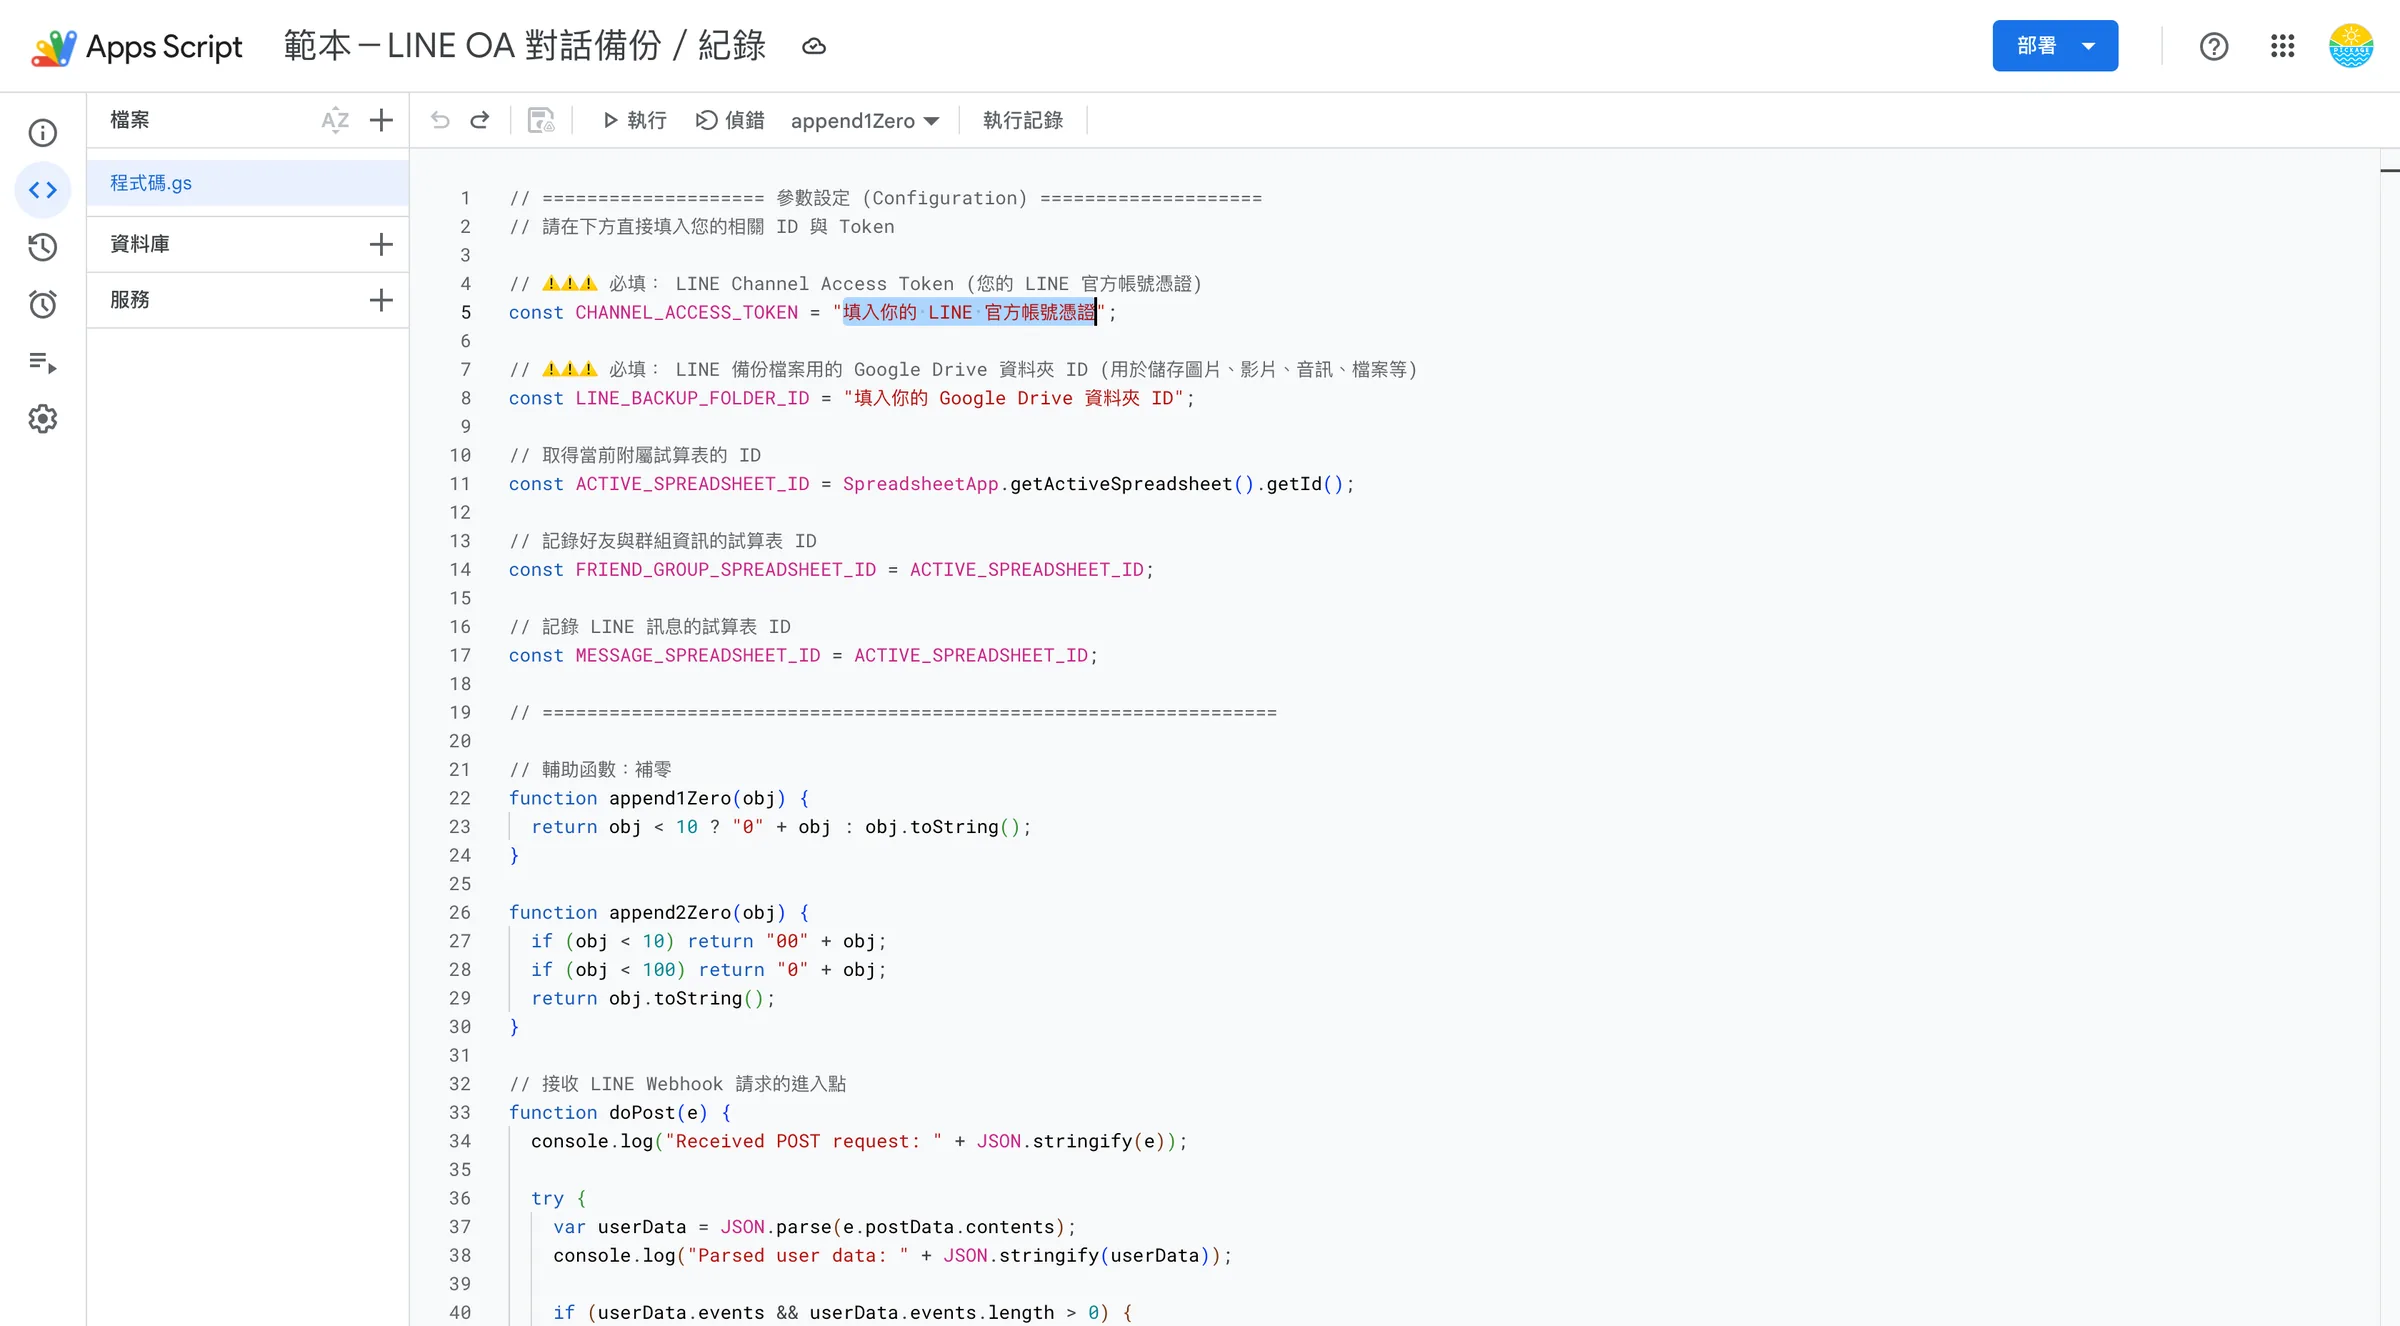2400x1326 pixels.
Task: Click the project title 範本－LINE OA 對話備份 / 紀錄
Action: pyautogui.click(x=525, y=46)
